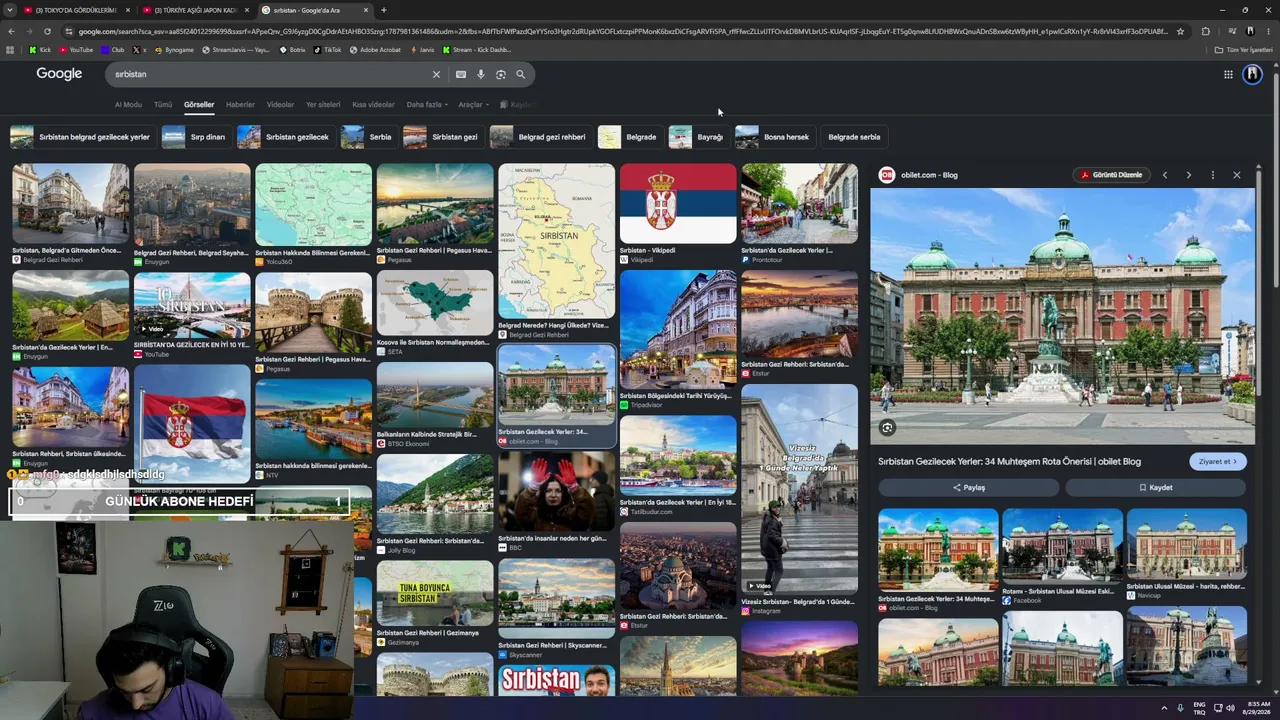Select the Bayrağı suggestion chip
The image size is (1280, 720).
click(697, 137)
